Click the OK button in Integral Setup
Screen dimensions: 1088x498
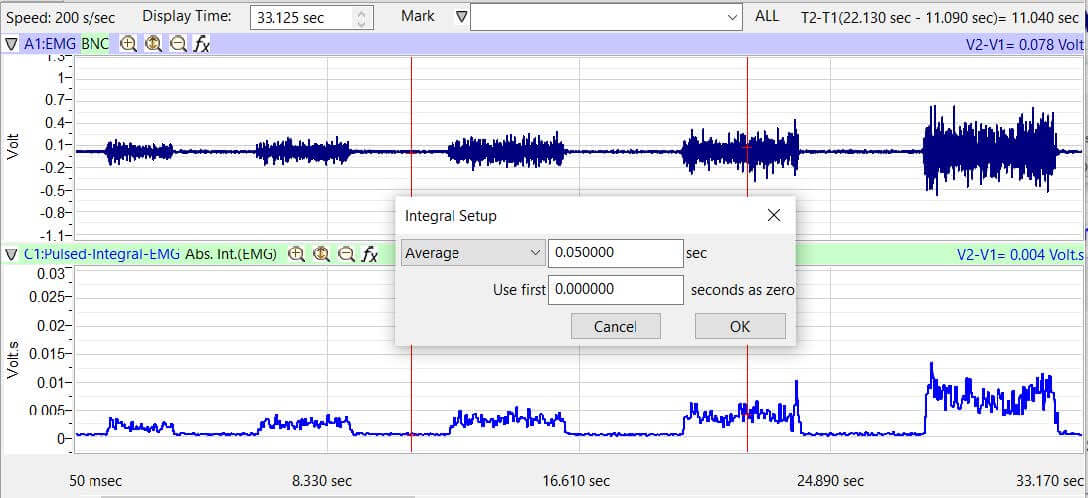(739, 326)
